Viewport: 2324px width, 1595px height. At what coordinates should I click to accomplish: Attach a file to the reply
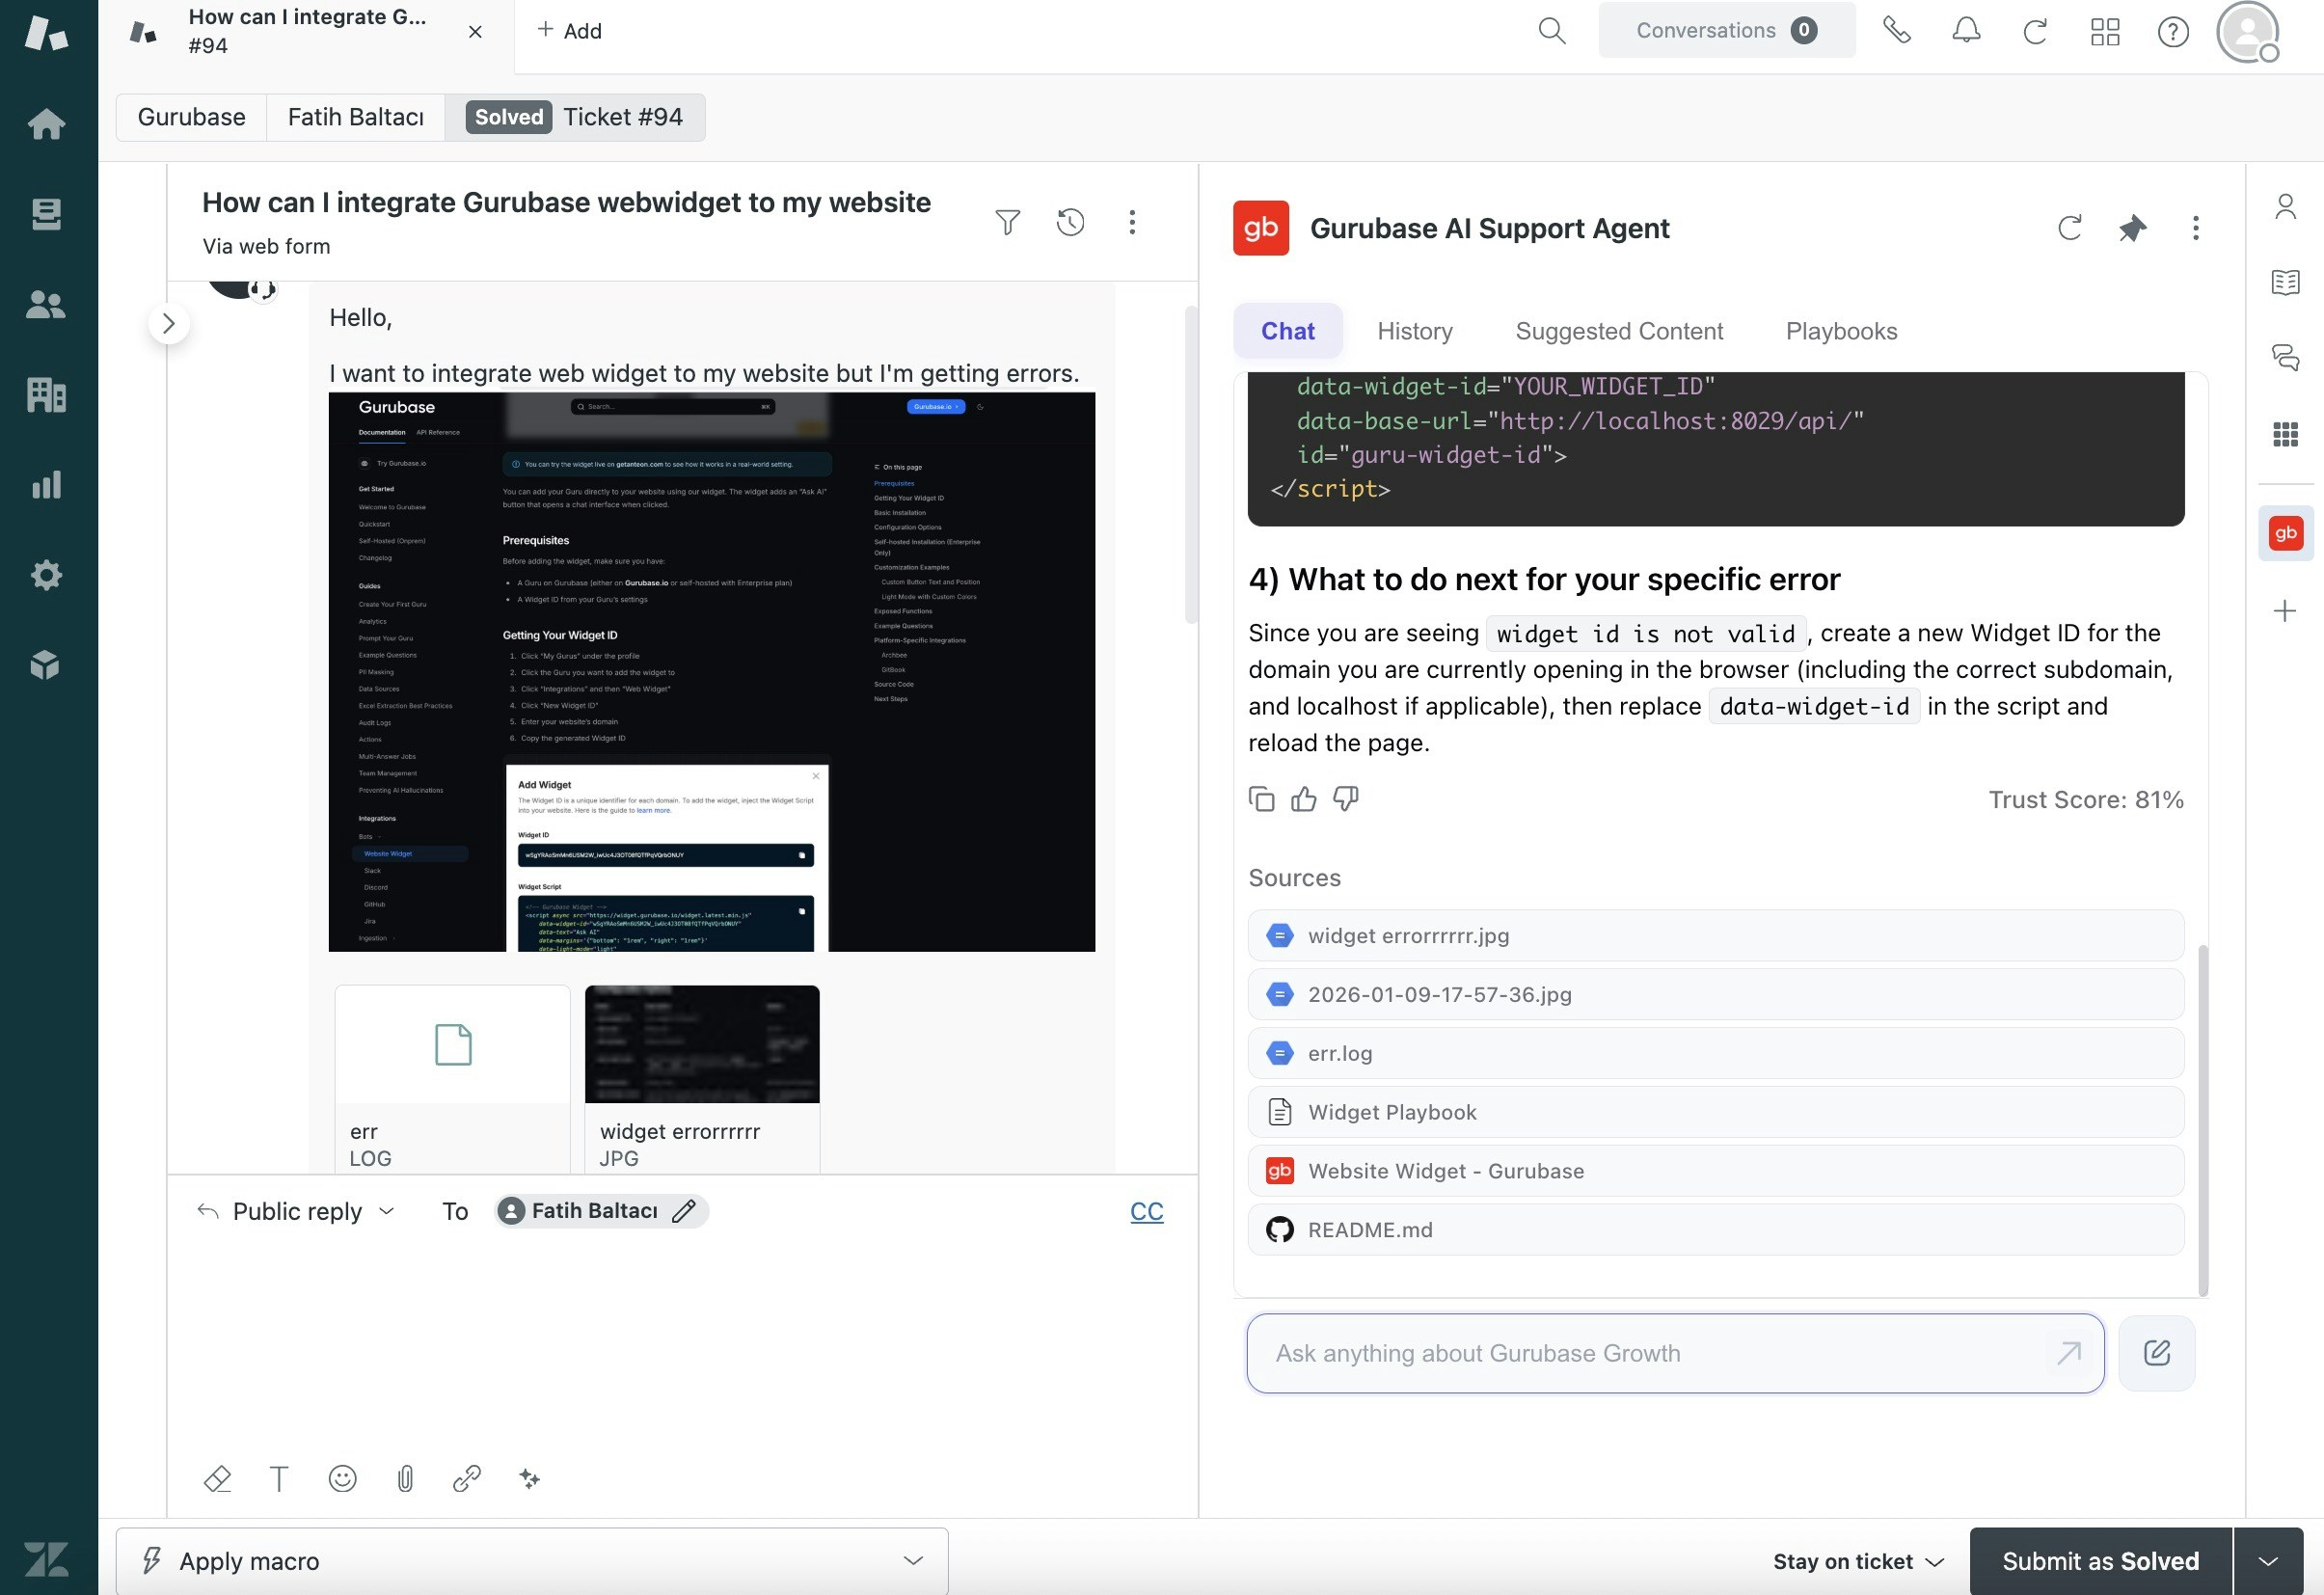click(405, 1479)
